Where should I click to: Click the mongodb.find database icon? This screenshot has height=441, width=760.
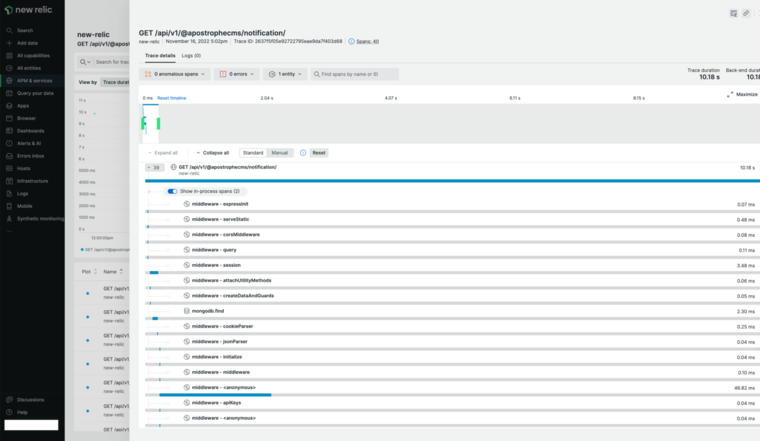187,311
